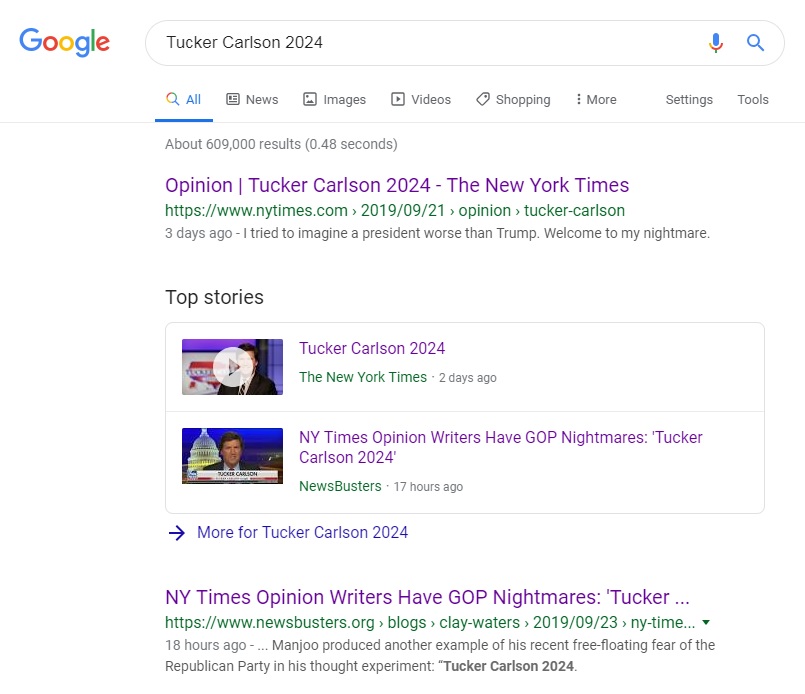
Task: Open search Settings
Action: 689,100
